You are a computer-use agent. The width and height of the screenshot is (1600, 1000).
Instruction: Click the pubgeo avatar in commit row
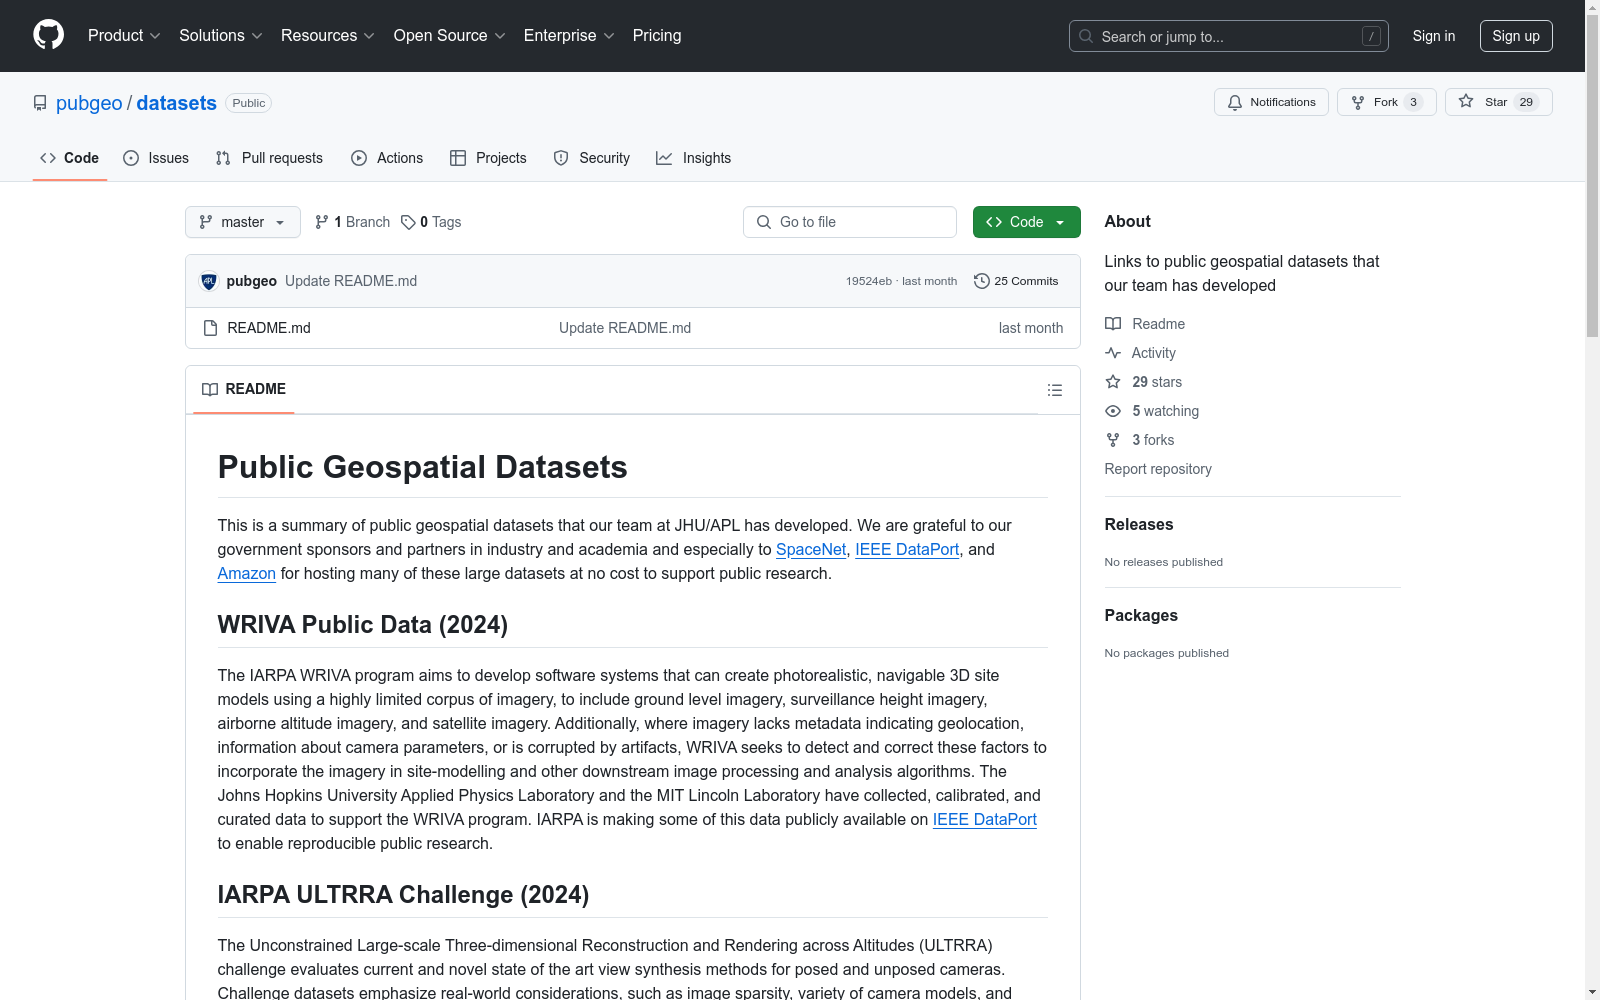(209, 281)
